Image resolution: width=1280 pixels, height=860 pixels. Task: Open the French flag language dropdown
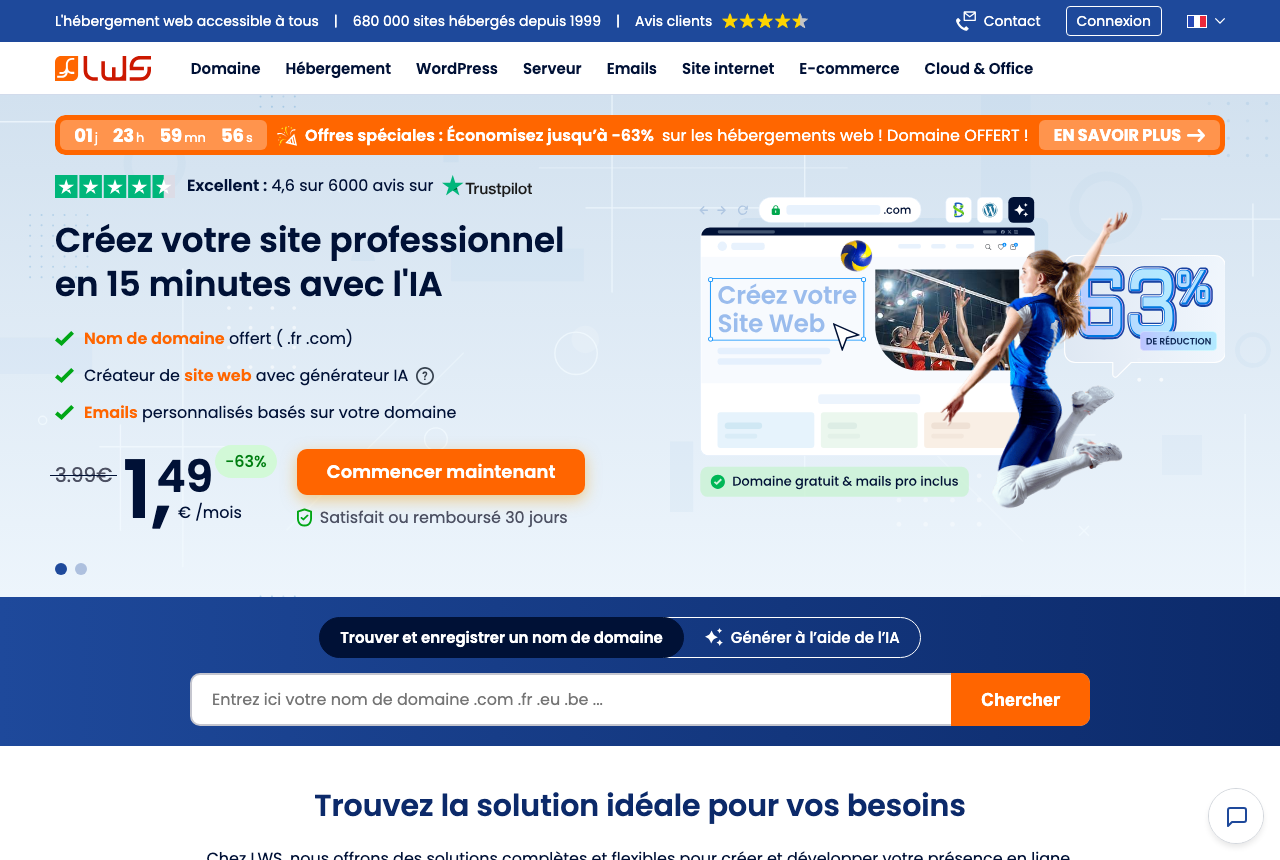tap(1206, 21)
